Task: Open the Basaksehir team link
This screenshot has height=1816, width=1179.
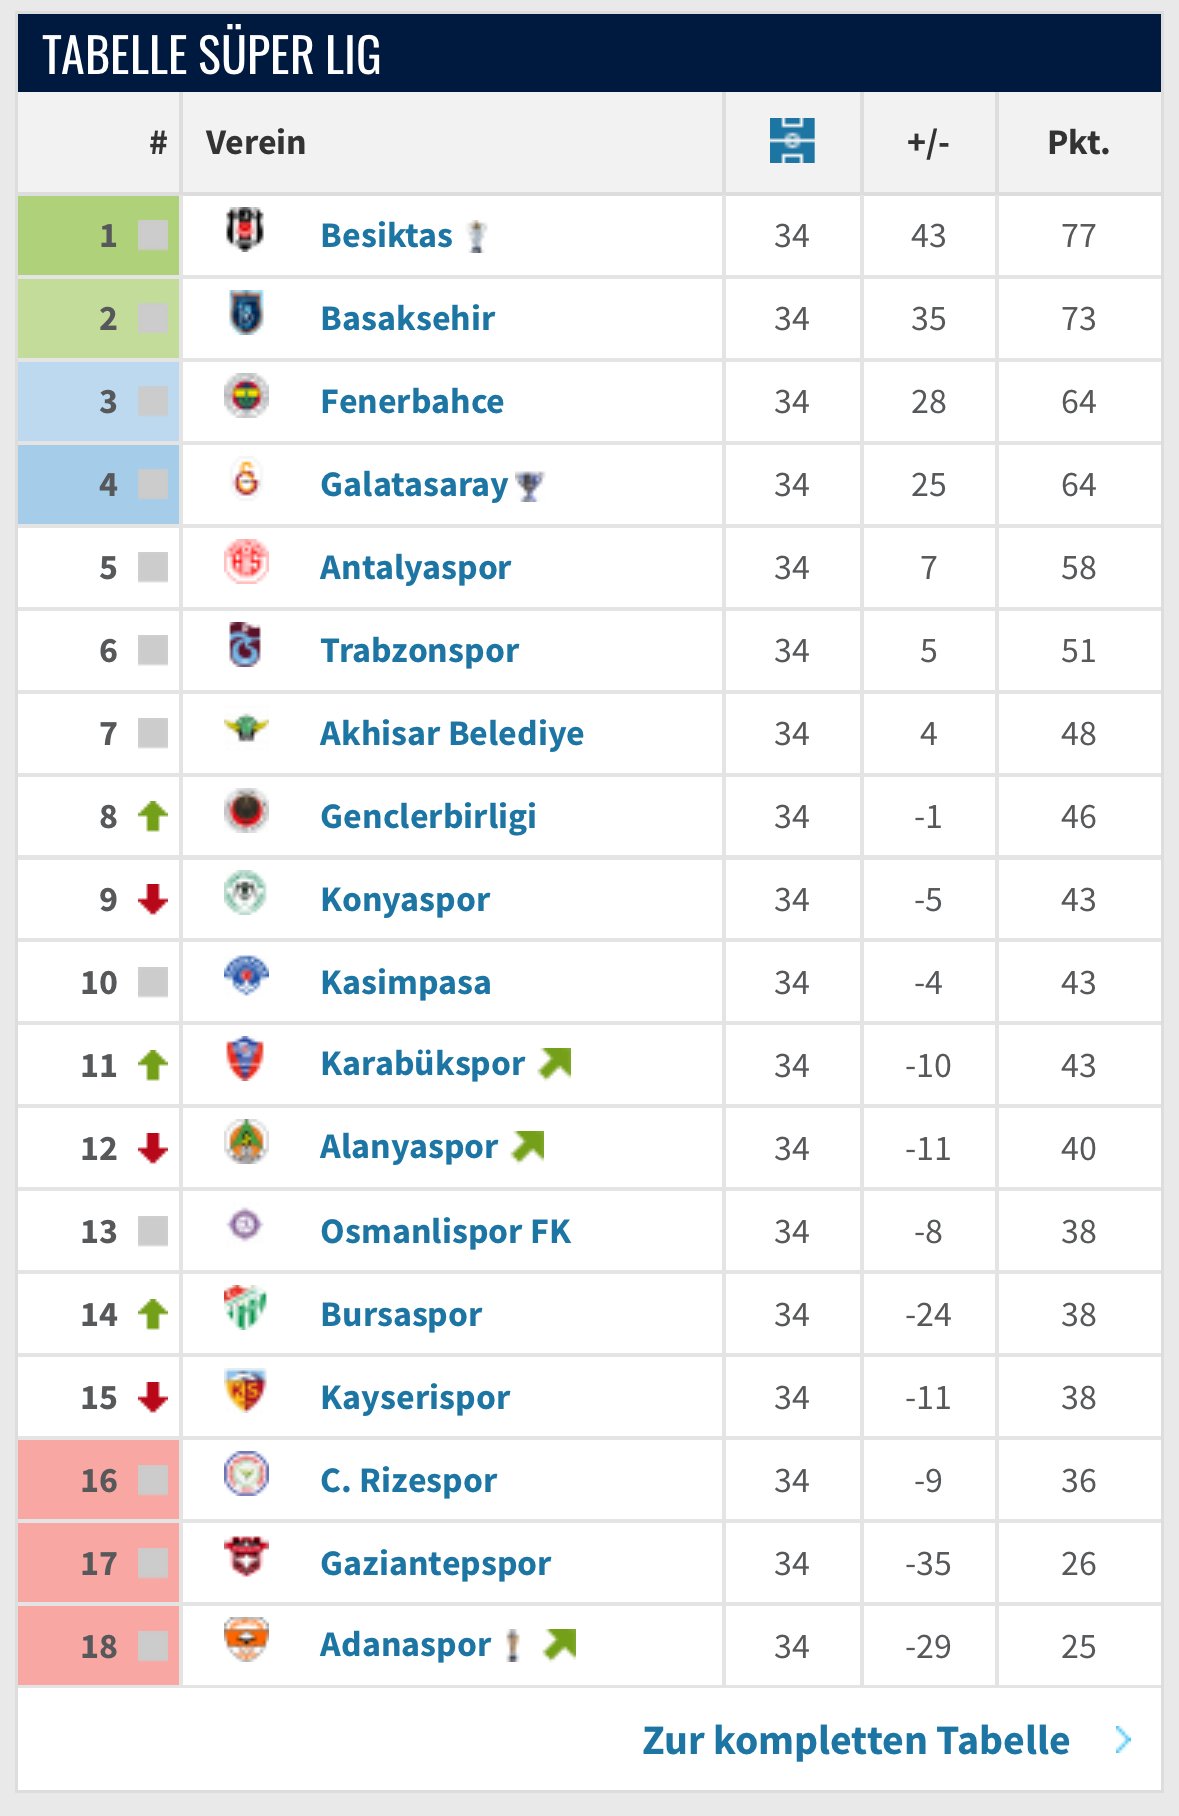Action: coord(407,319)
